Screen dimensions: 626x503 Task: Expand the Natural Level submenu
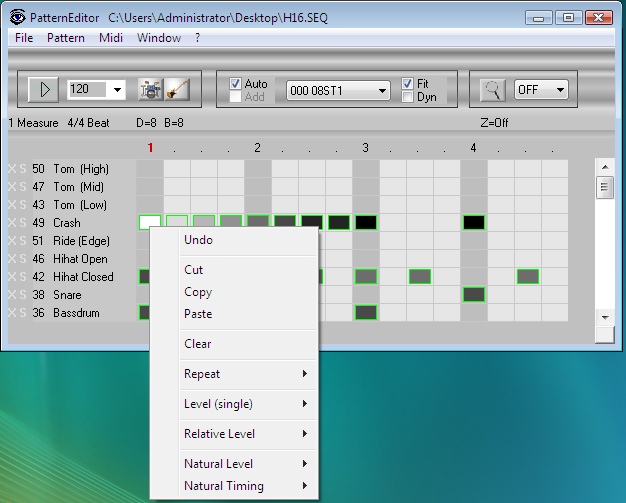click(x=248, y=463)
